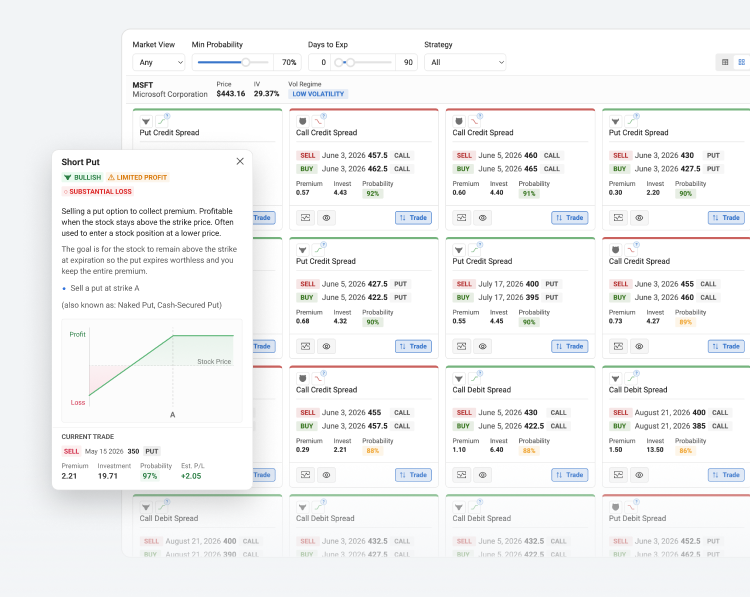
Task: Trade the June 5 430/422.5 Call Debit Spread
Action: coord(570,475)
